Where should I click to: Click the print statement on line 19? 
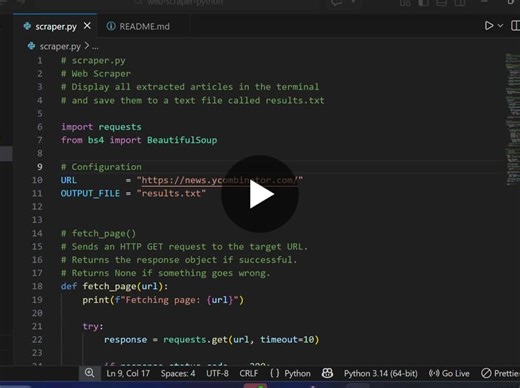click(x=163, y=300)
